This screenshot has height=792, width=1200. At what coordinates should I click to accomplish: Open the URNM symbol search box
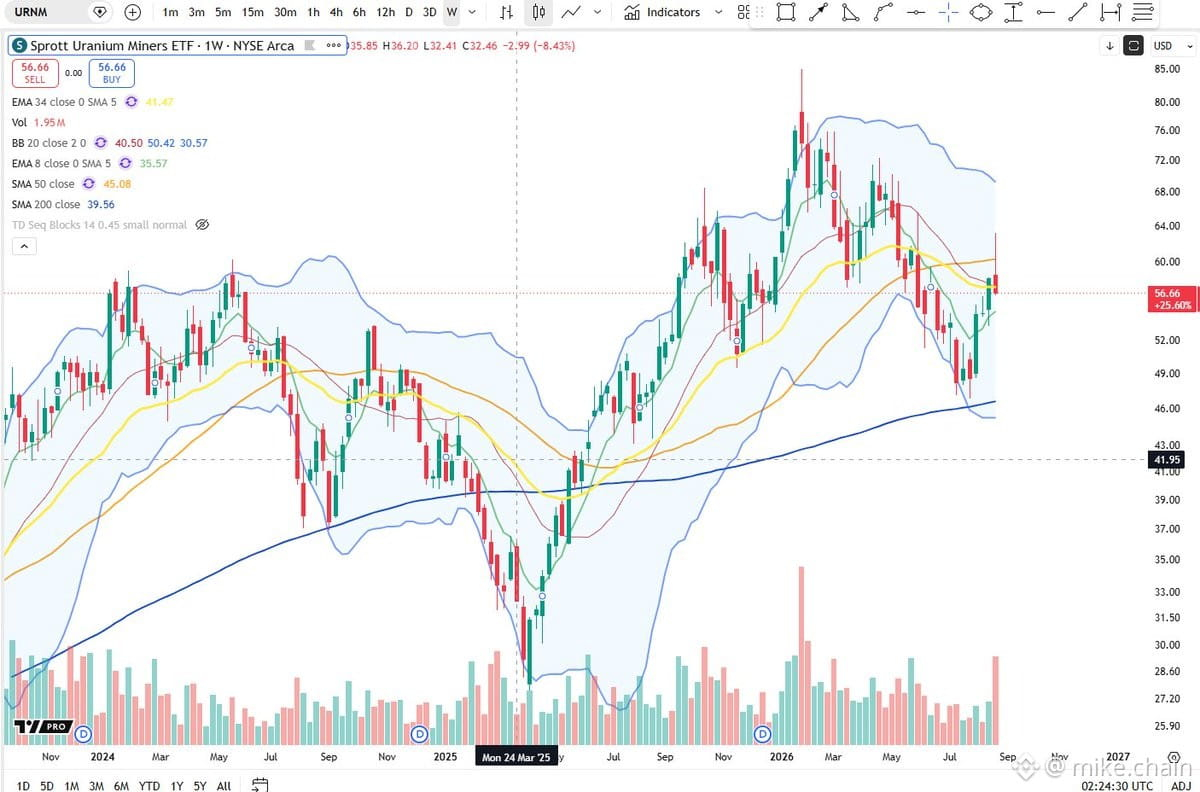45,12
